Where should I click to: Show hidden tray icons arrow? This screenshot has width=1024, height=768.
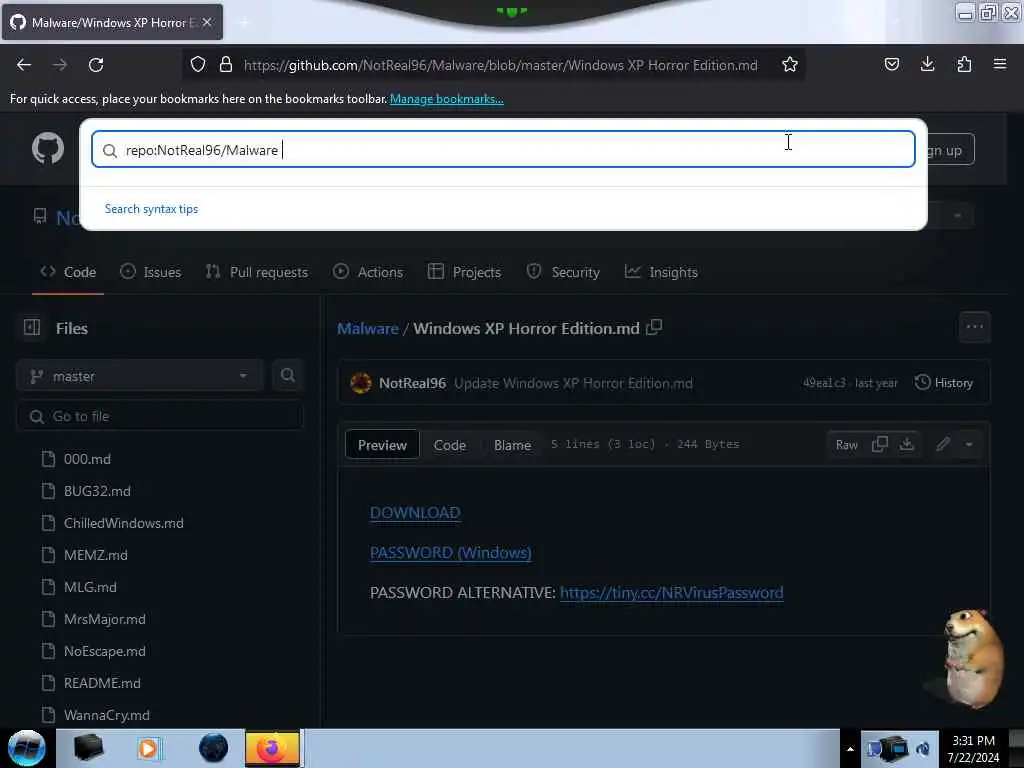850,749
